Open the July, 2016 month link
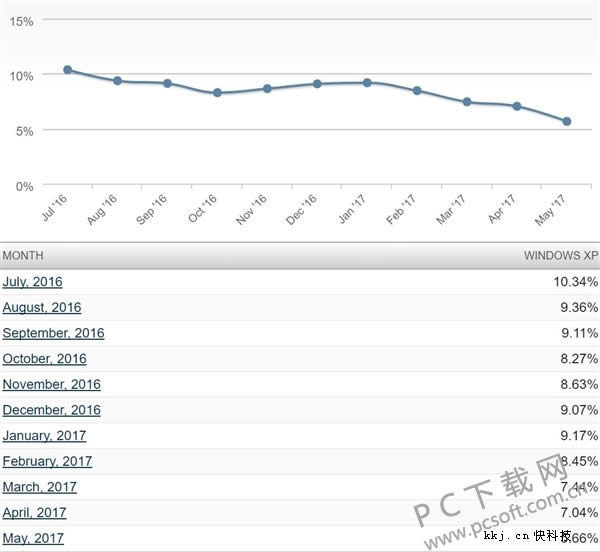This screenshot has width=600, height=552. coord(33,282)
